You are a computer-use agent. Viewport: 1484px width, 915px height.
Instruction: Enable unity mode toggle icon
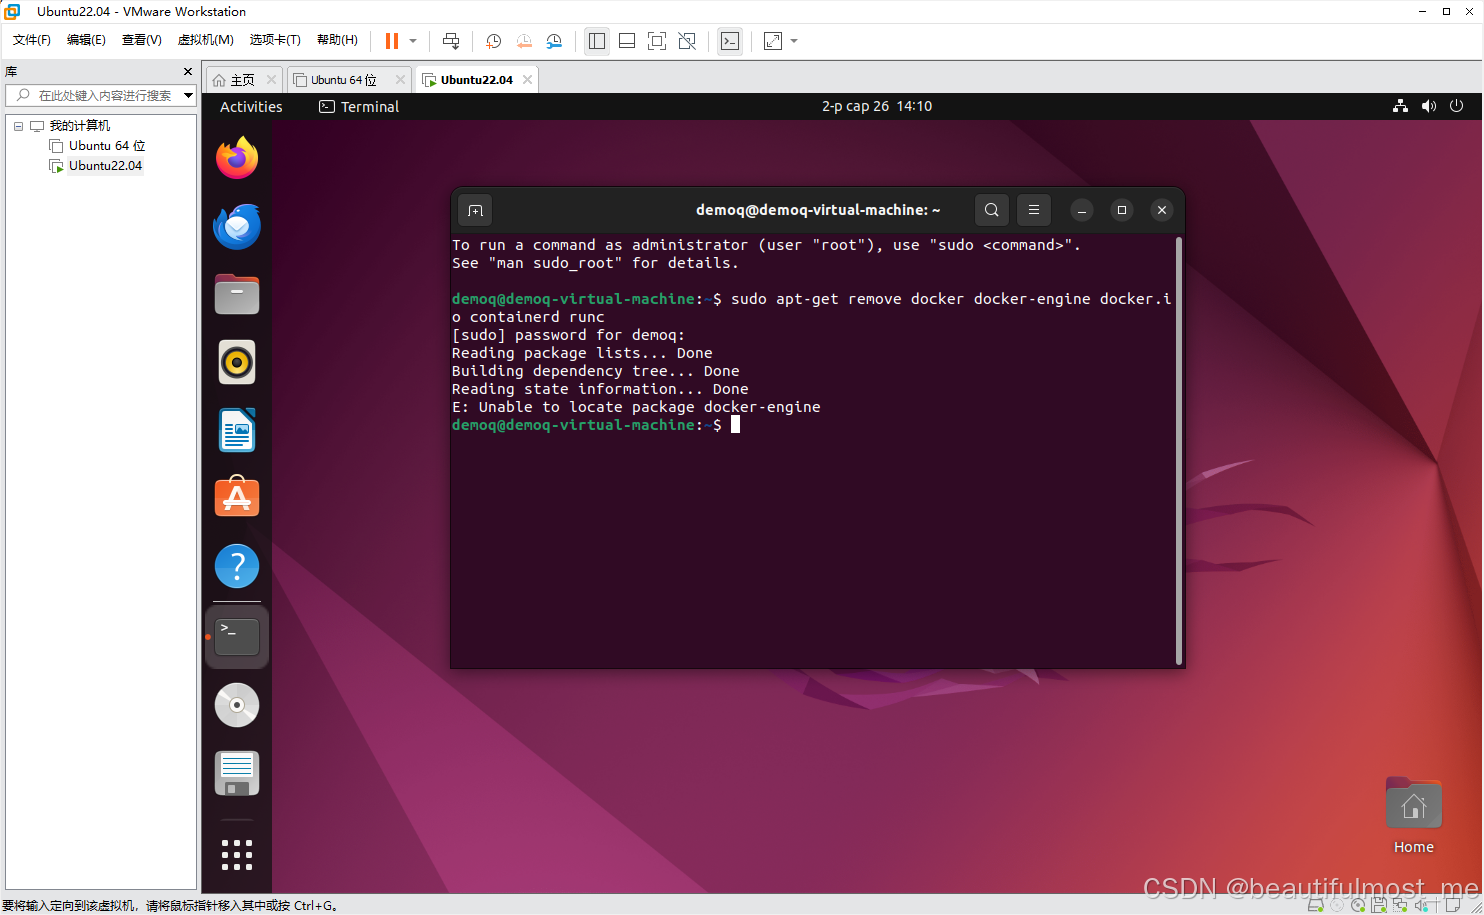[687, 41]
